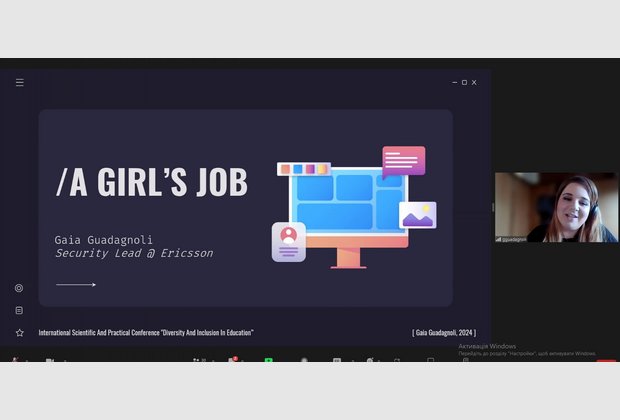This screenshot has height=420, width=620.
Task: Click the document icon in left sidebar
Action: pos(19,310)
